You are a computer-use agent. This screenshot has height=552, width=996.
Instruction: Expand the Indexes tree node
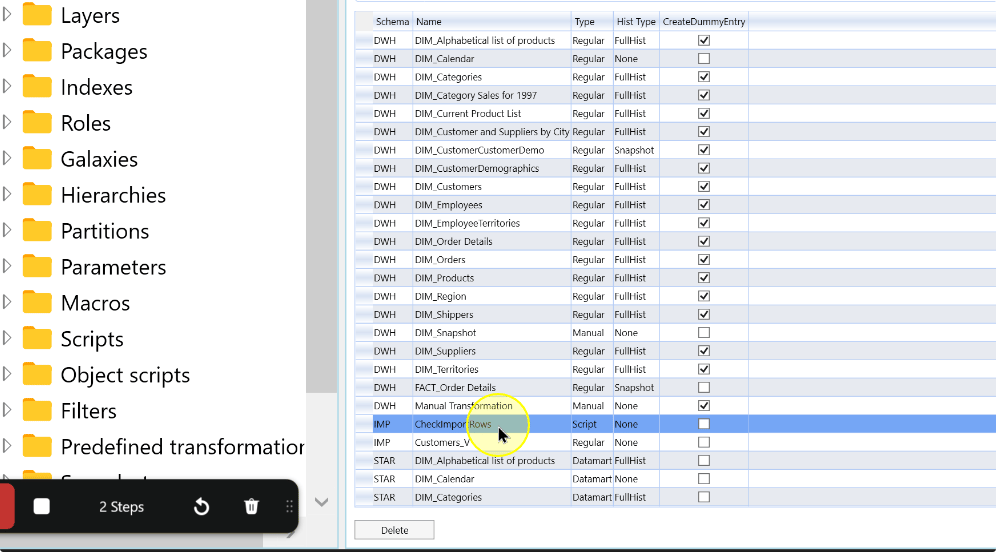point(7,86)
